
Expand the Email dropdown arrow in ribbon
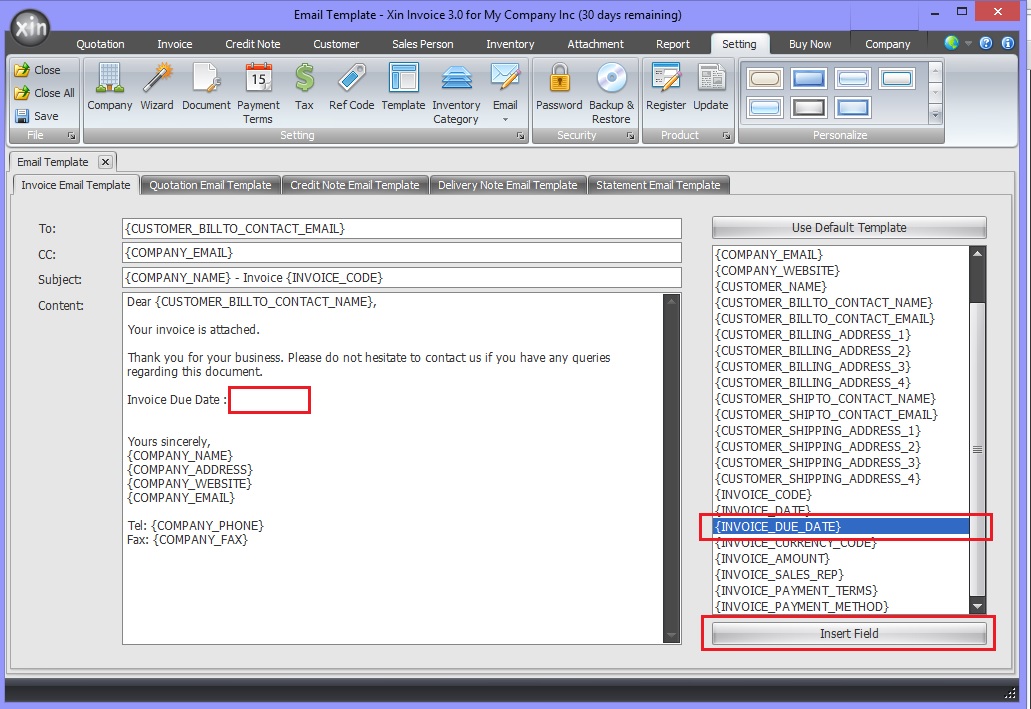coord(505,120)
